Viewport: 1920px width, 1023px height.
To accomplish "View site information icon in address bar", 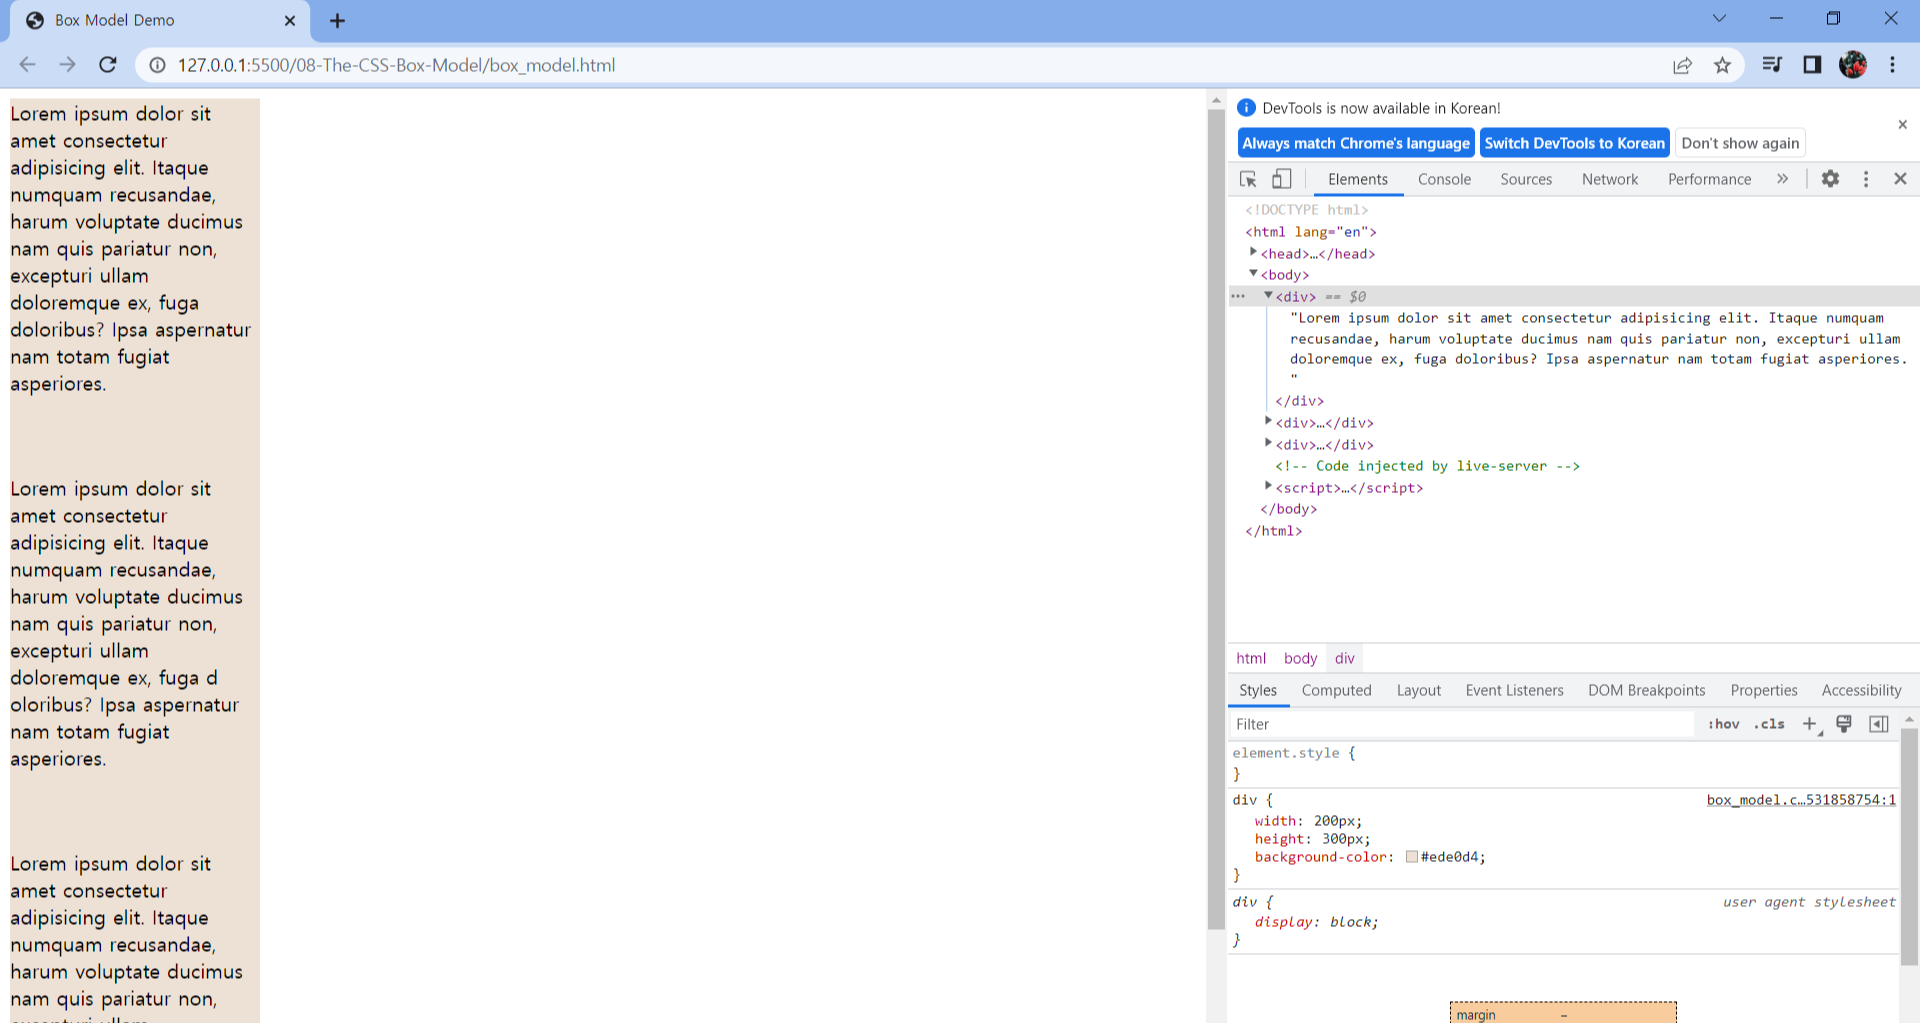I will tap(157, 65).
